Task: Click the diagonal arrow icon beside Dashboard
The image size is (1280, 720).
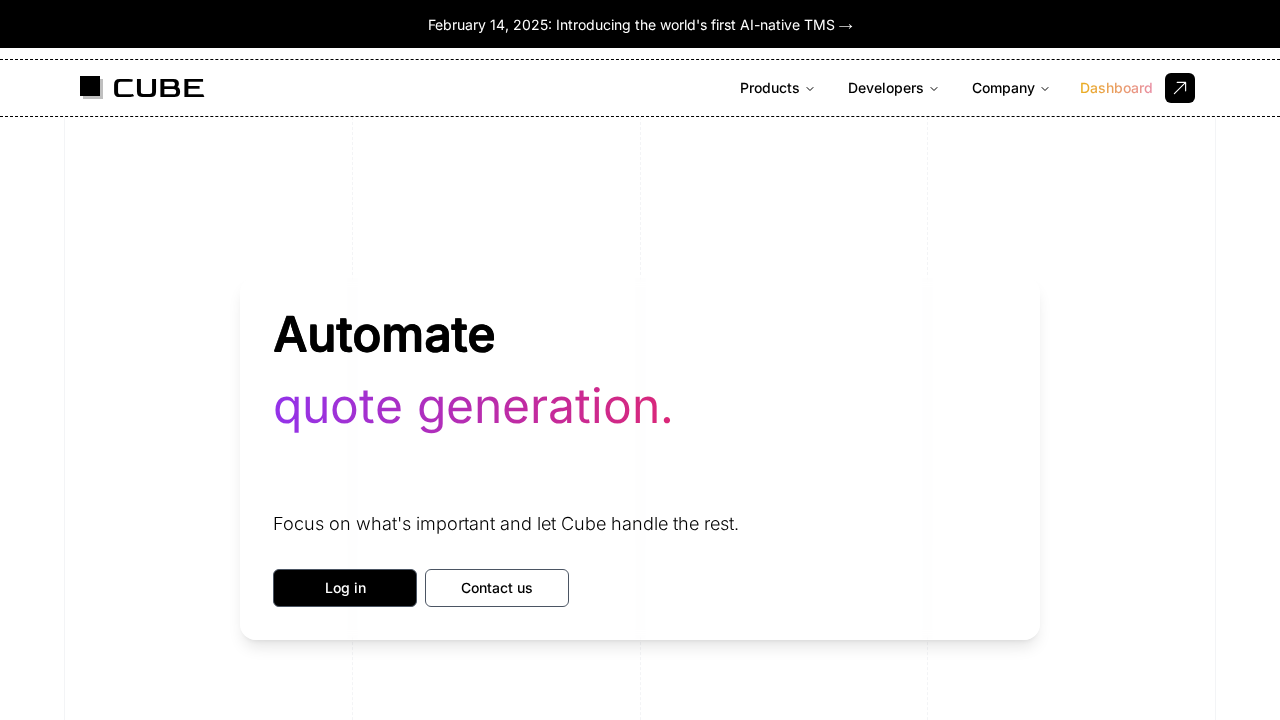Action: 1180,88
